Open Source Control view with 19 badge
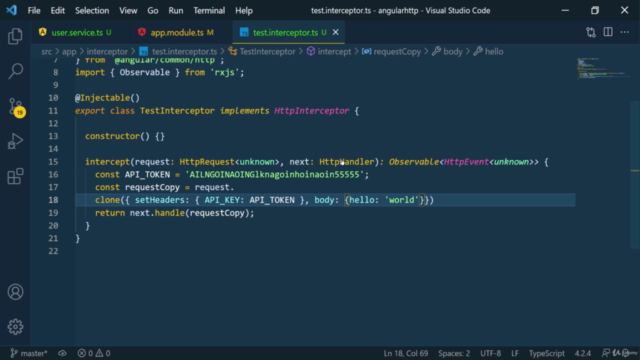This screenshot has height=360, width=640. [x=16, y=107]
